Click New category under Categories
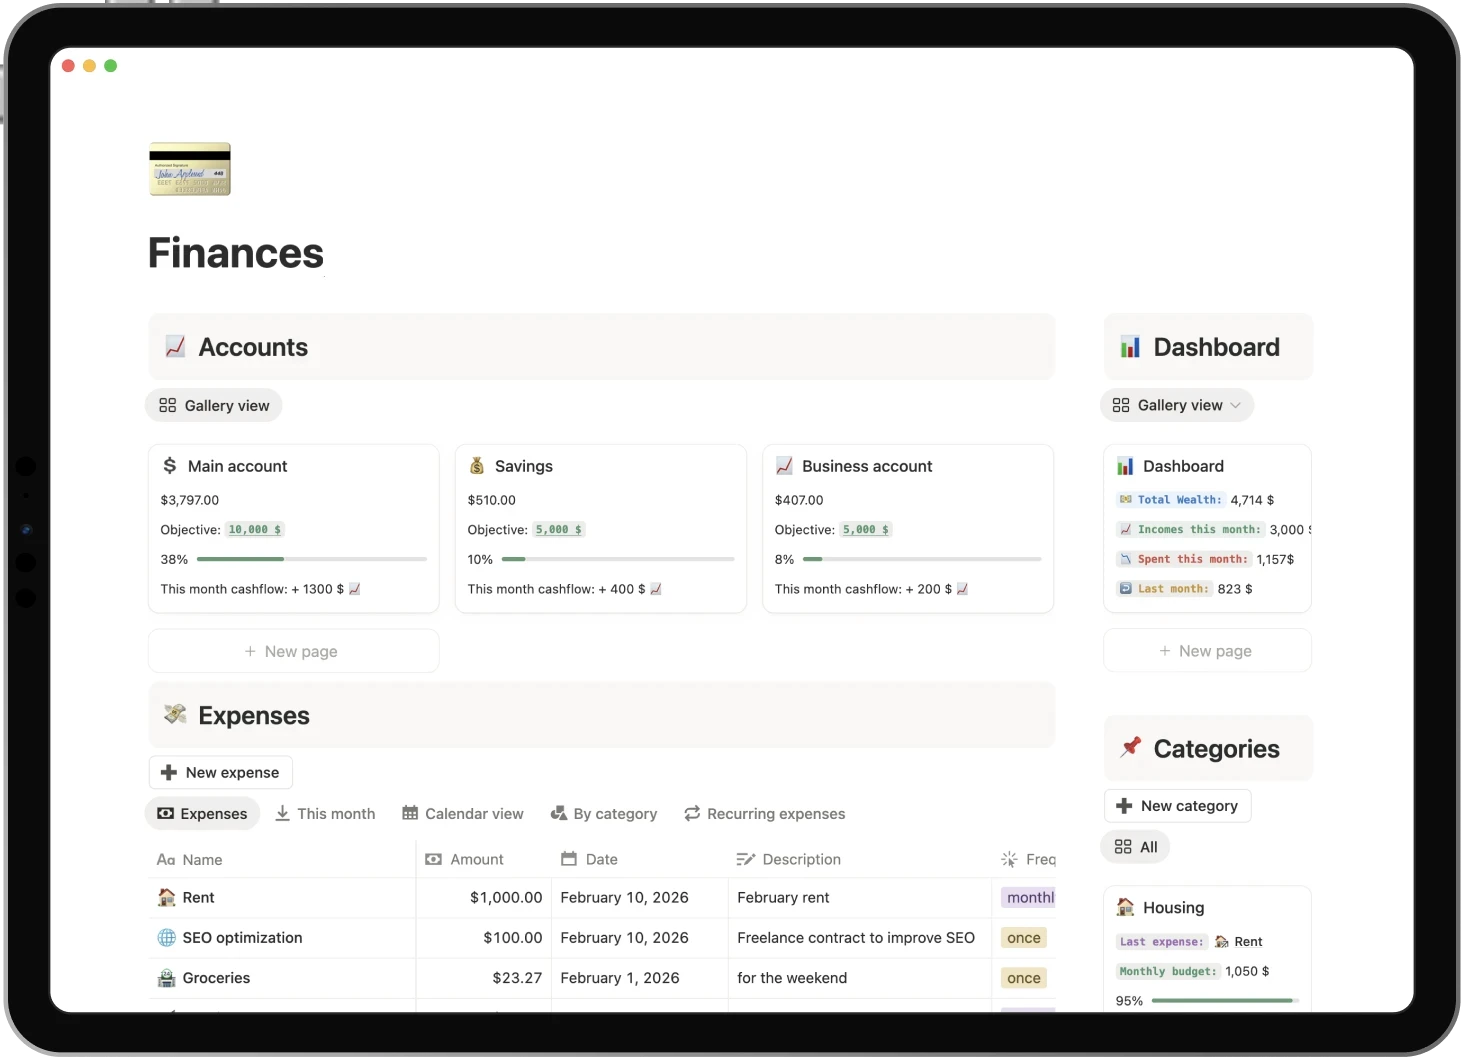The width and height of the screenshot is (1461, 1057). click(x=1177, y=805)
